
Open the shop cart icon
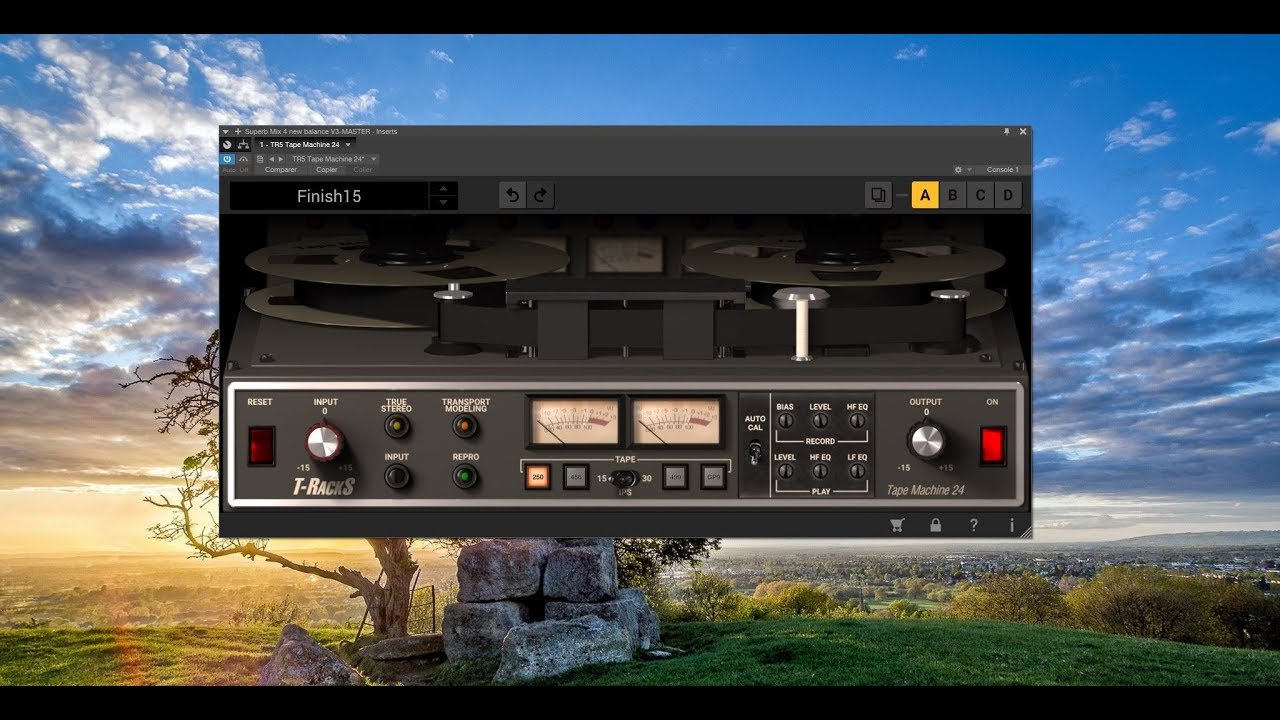click(x=897, y=525)
